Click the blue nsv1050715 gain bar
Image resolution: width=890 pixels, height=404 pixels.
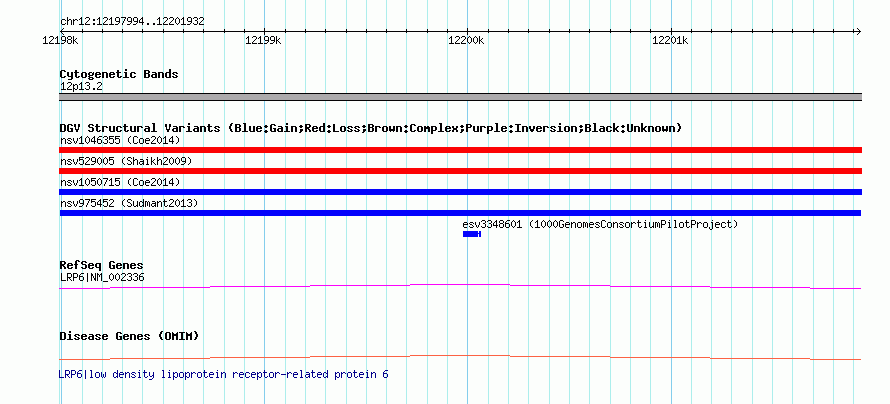pos(461,192)
